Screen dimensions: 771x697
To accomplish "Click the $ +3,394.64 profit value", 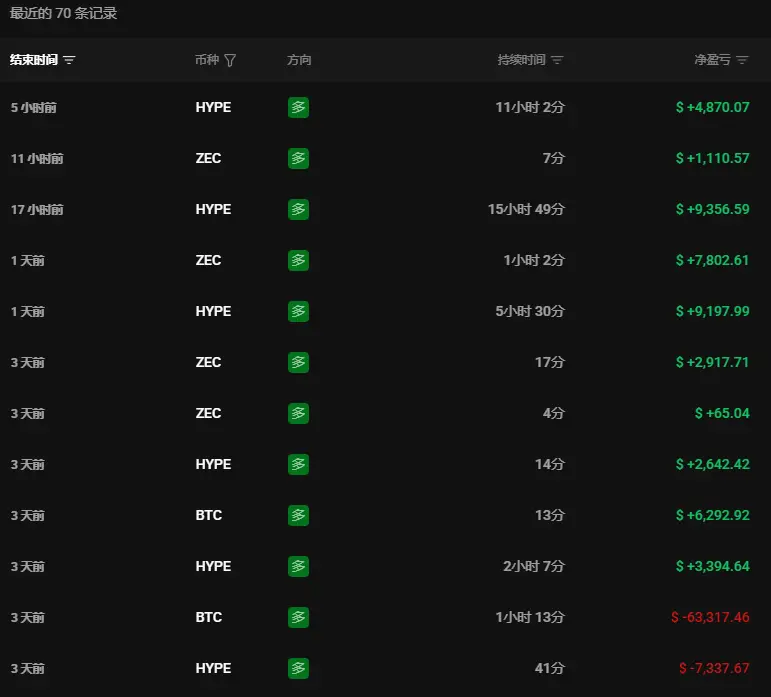I will pos(712,566).
